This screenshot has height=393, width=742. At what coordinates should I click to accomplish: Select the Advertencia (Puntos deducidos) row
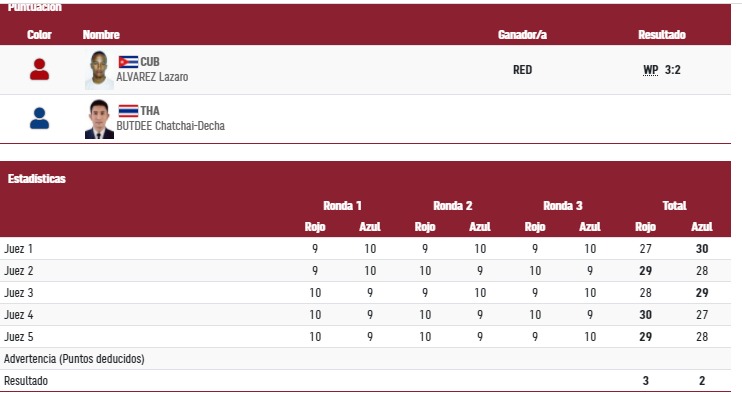[x=365, y=359]
